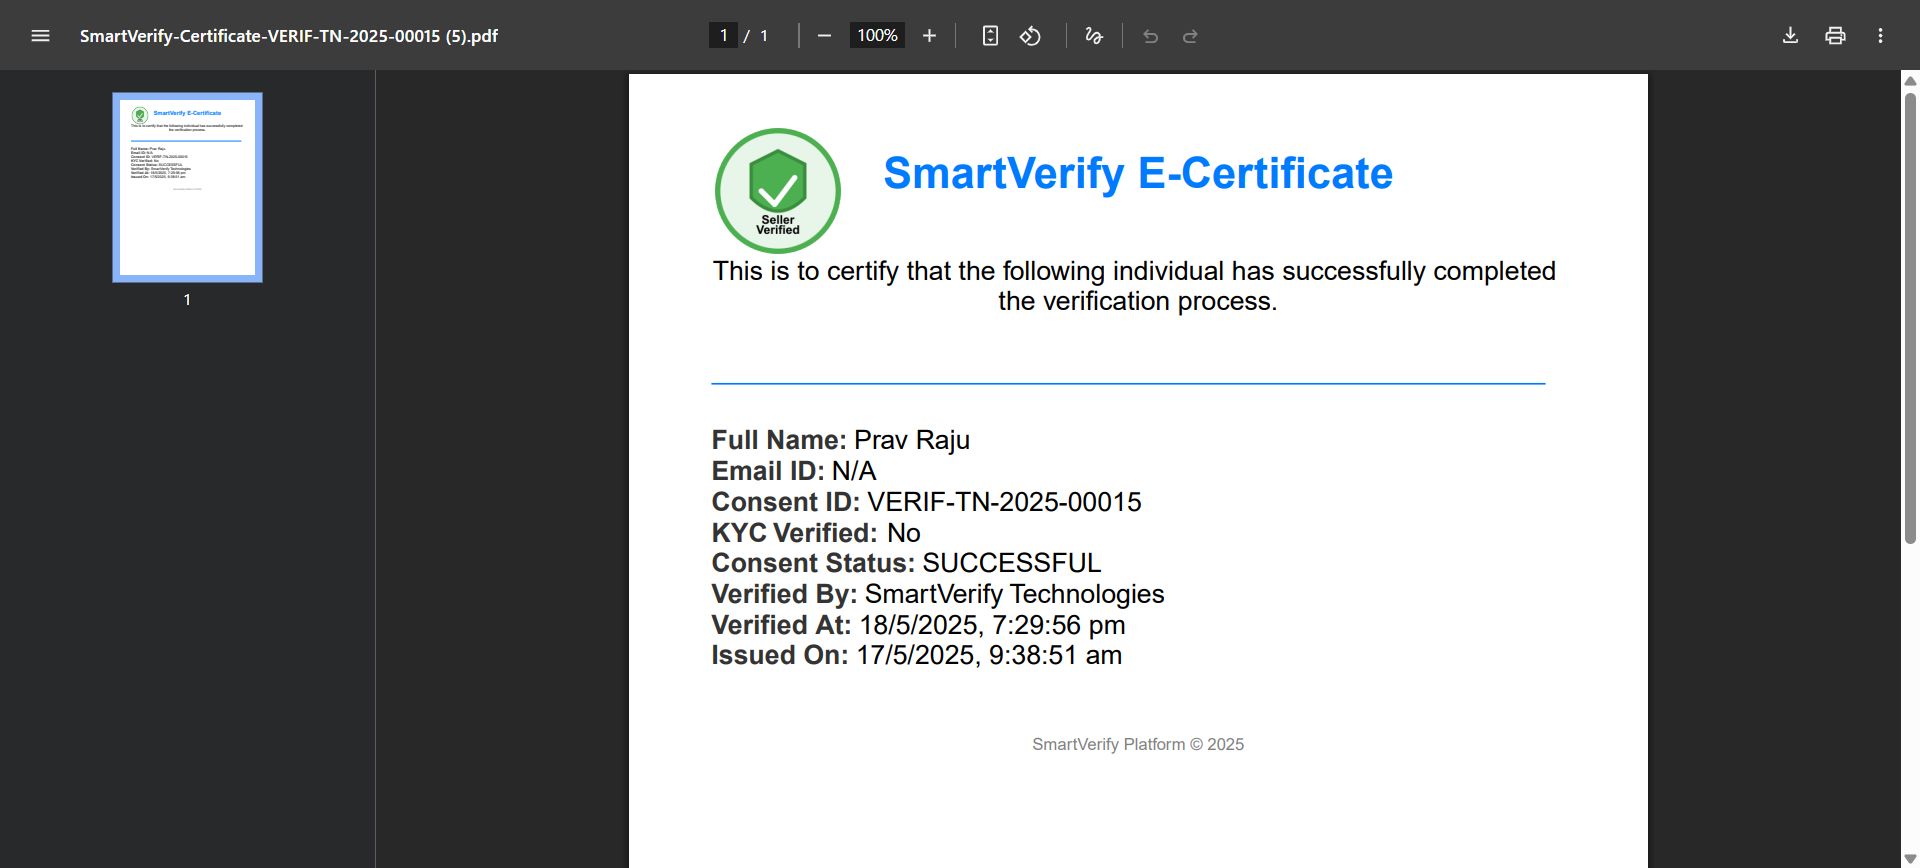The image size is (1920, 868).
Task: Click consent ID 'VERIF-TN-2025-00015' text
Action: click(x=1004, y=502)
